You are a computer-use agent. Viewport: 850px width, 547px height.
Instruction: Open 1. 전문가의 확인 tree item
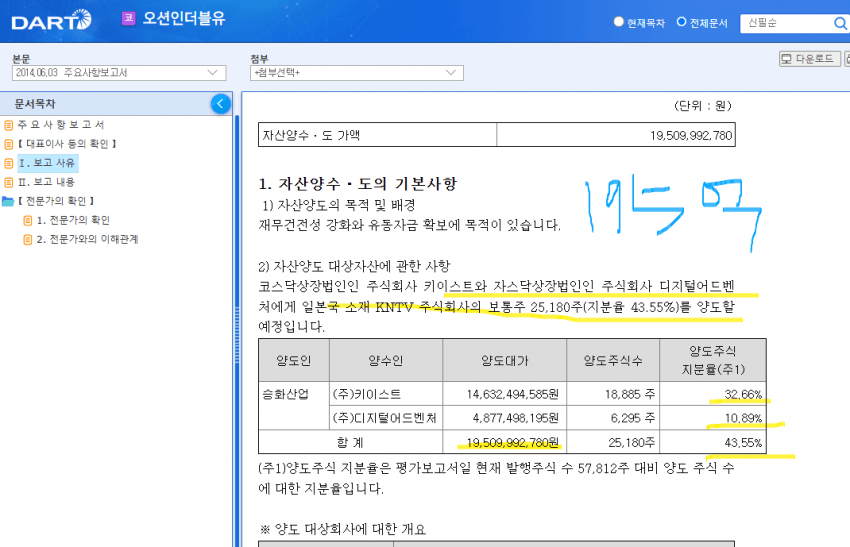[x=73, y=220]
